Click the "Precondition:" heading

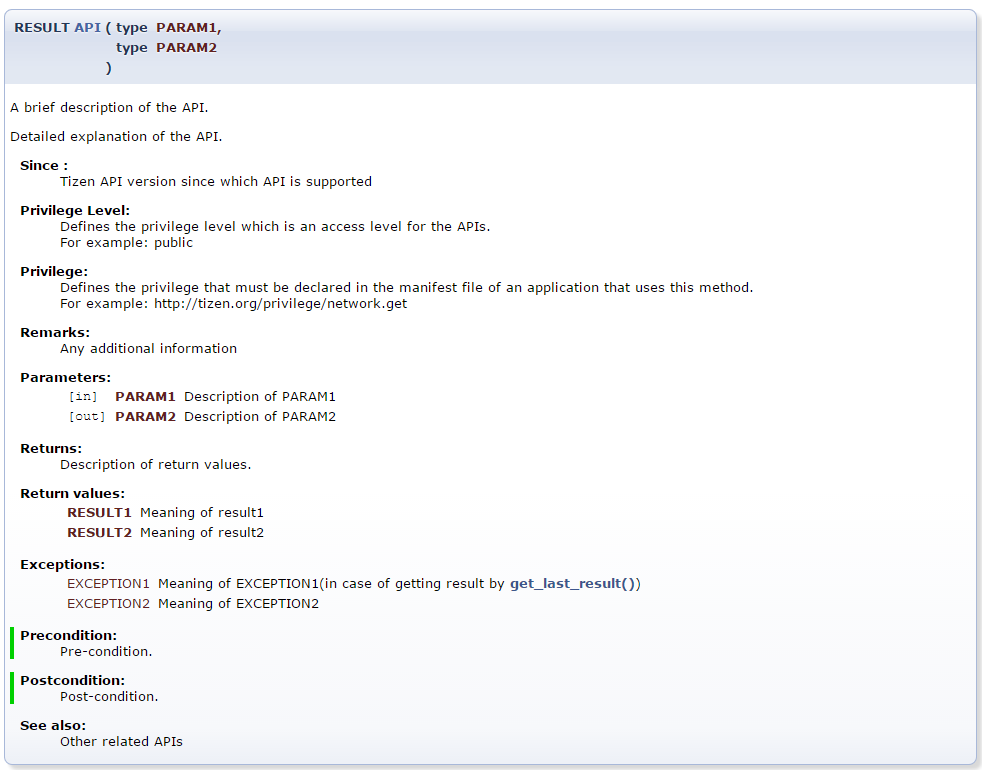click(x=68, y=635)
